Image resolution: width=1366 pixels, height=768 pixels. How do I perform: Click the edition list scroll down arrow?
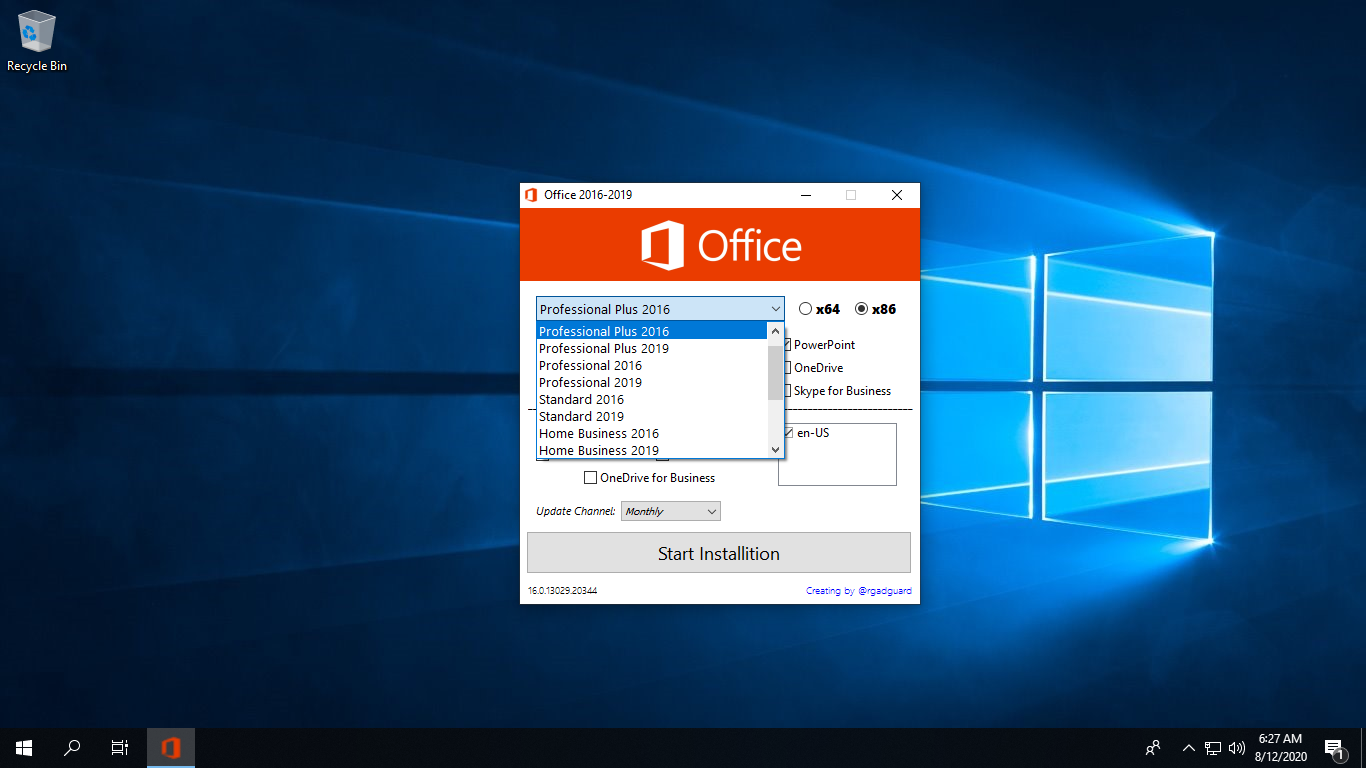click(x=775, y=450)
